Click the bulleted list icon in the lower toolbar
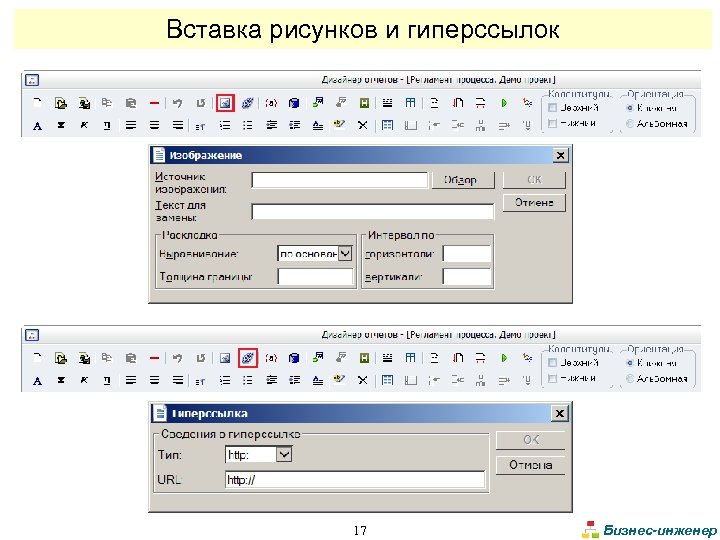 [248, 380]
